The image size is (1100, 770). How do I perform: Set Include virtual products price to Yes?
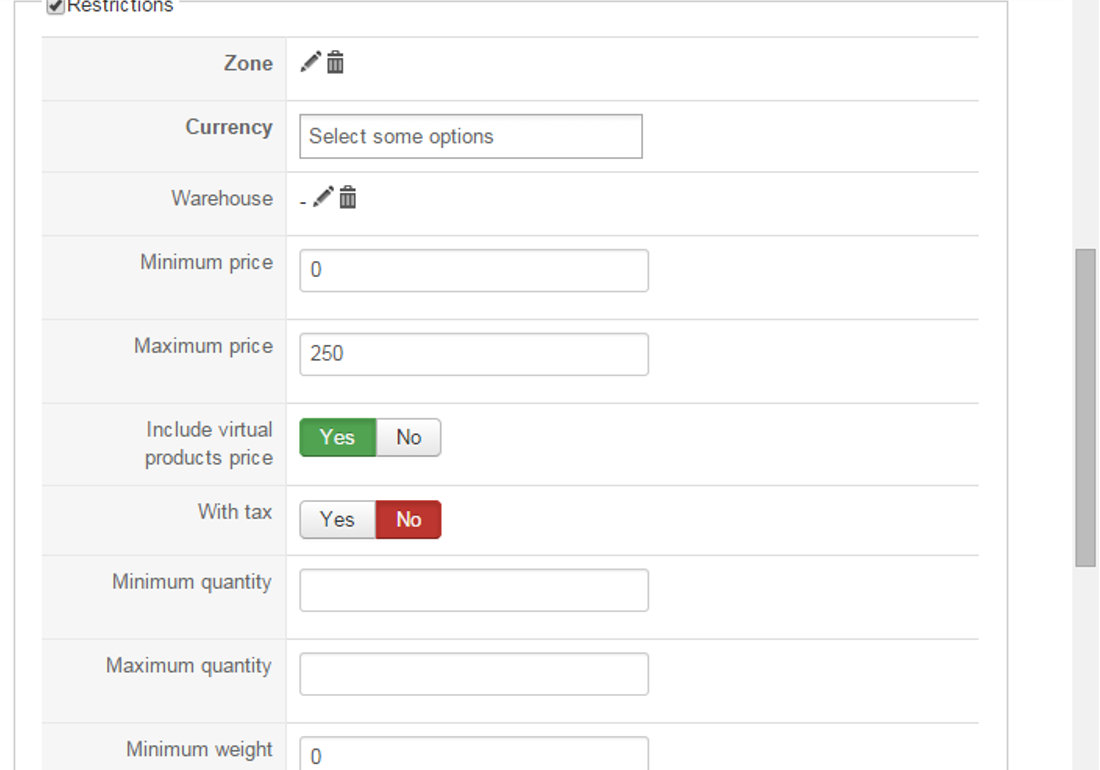(338, 437)
